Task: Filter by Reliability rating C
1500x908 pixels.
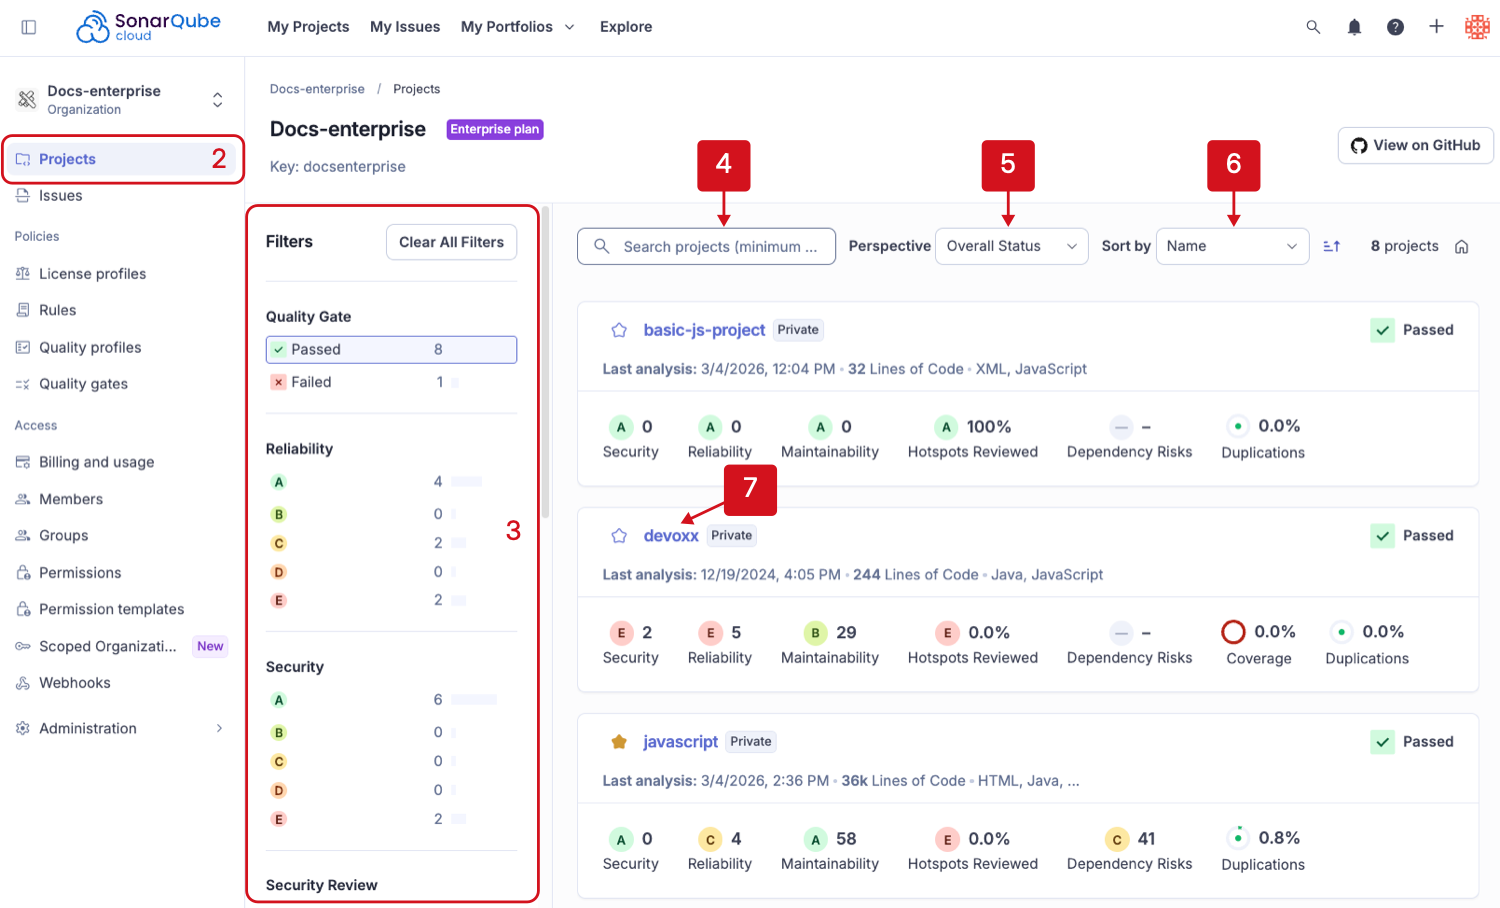Action: pos(391,543)
